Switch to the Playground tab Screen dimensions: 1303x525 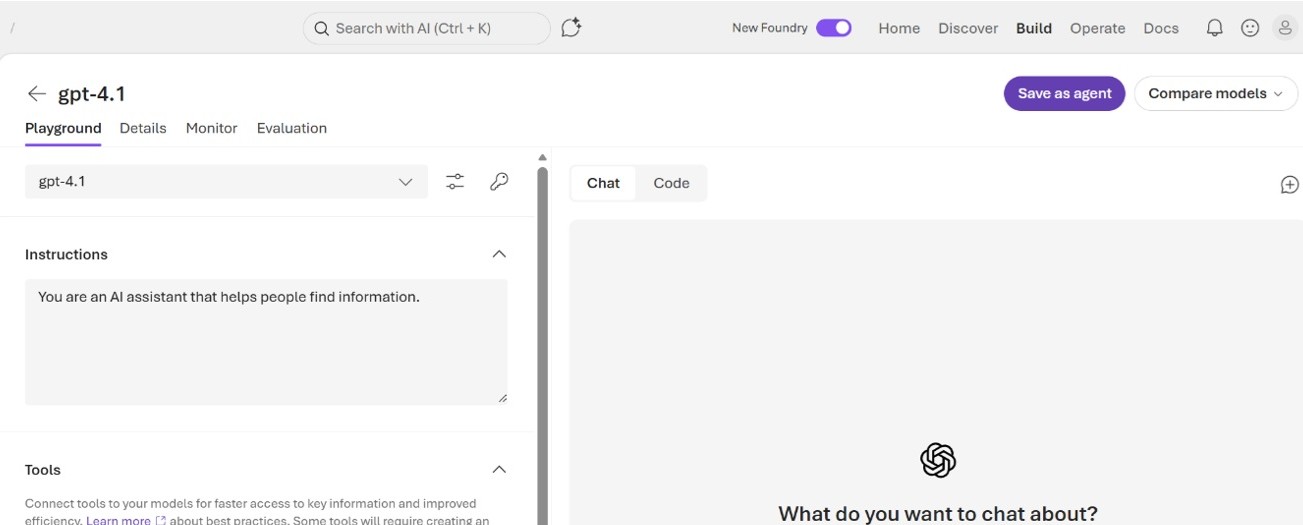(63, 128)
